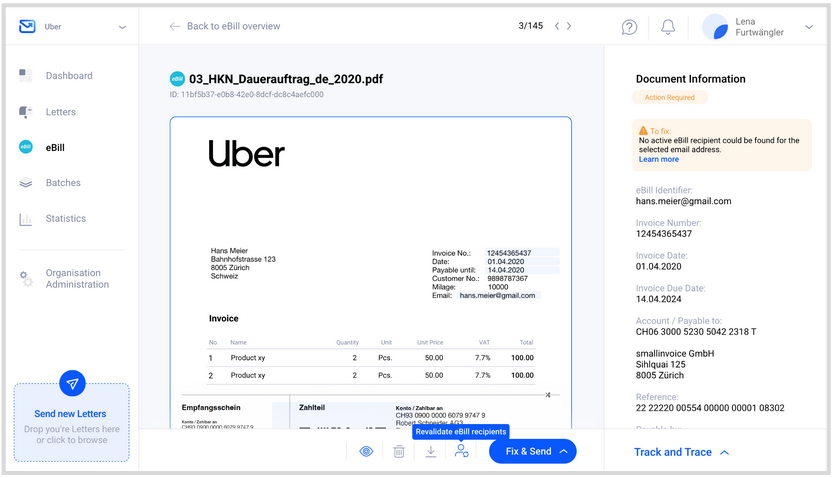Image resolution: width=832 pixels, height=478 pixels.
Task: Click the account CH06 3000 5230 5042 2318 T
Action: point(696,332)
